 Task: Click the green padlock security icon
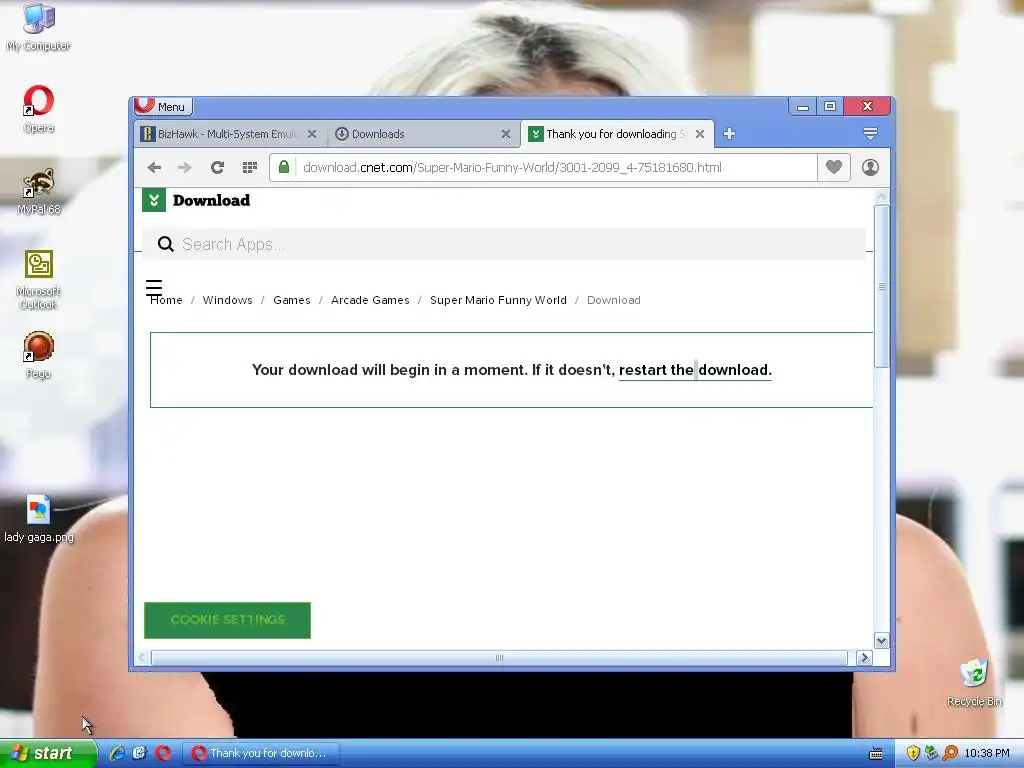coord(284,167)
